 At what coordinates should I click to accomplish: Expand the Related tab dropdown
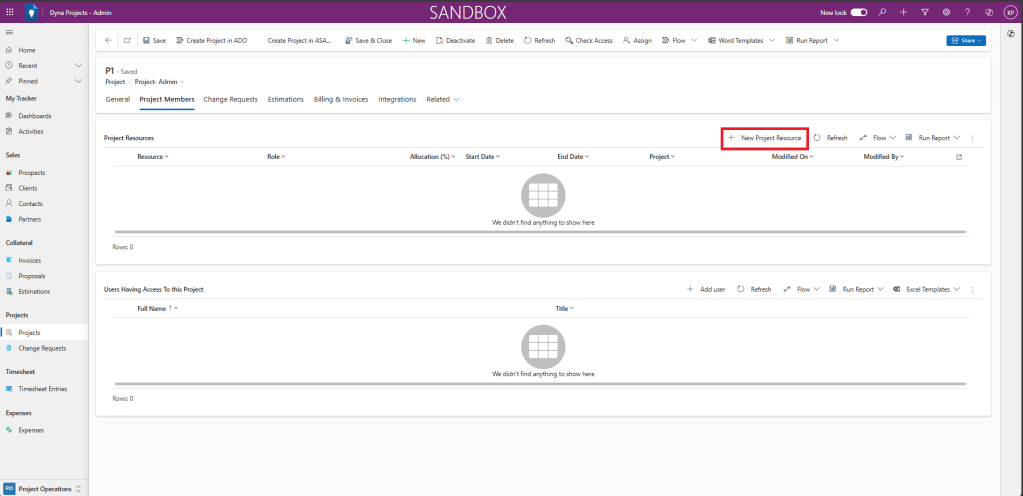pos(442,99)
